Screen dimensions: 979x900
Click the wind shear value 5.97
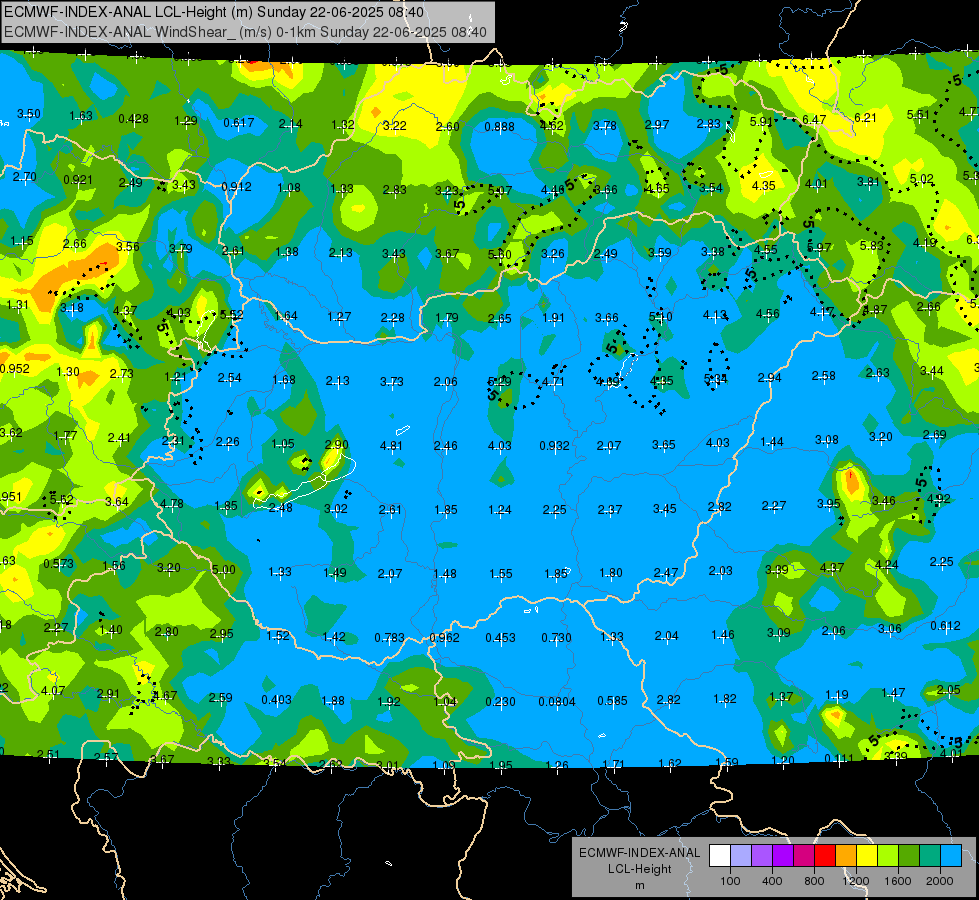click(819, 248)
